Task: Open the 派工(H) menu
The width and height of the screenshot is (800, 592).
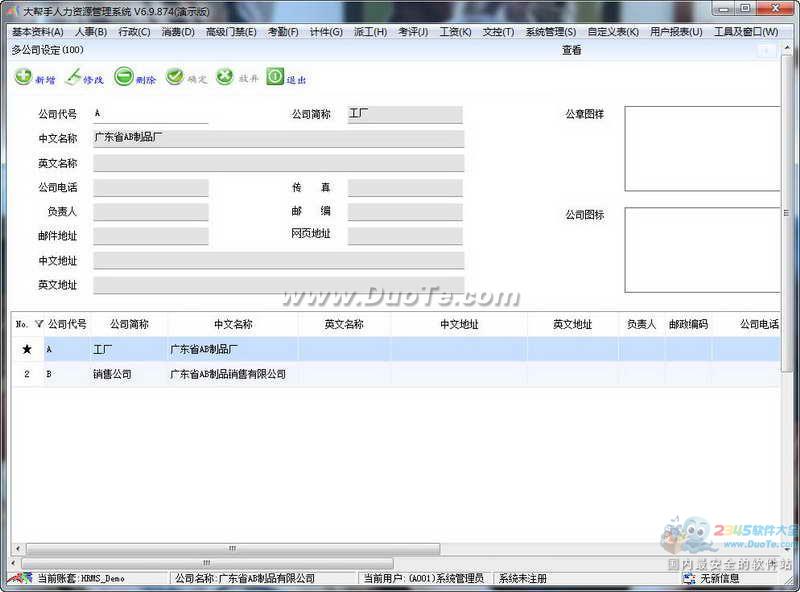Action: click(370, 32)
